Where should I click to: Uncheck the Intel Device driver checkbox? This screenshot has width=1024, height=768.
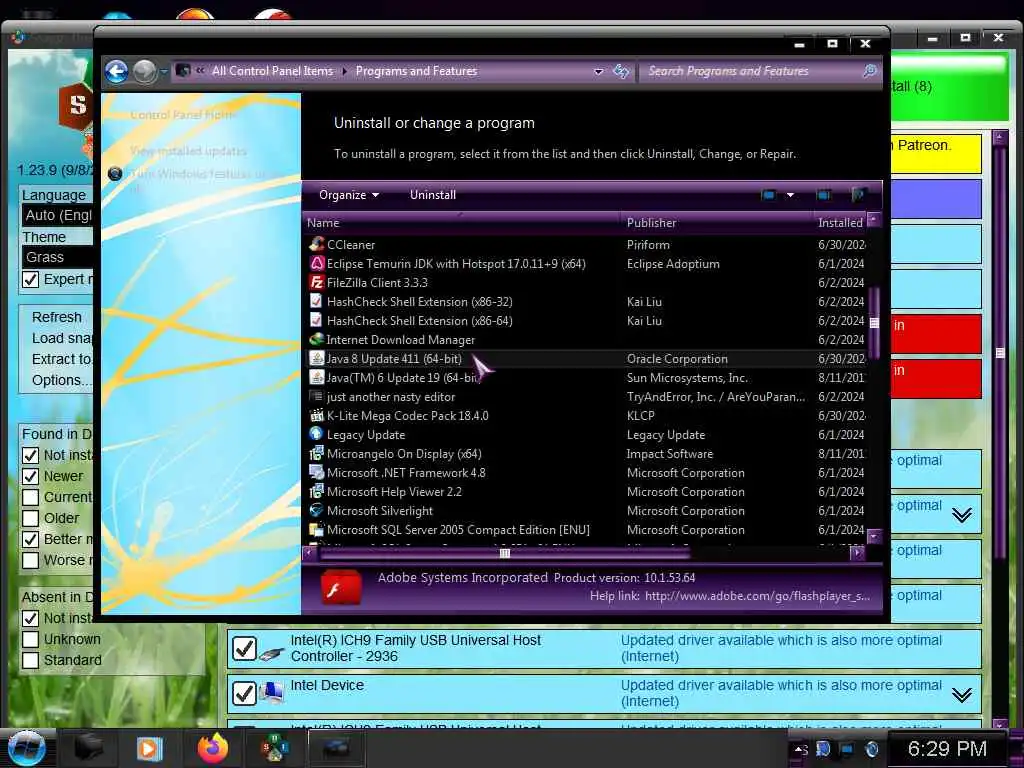coord(244,693)
